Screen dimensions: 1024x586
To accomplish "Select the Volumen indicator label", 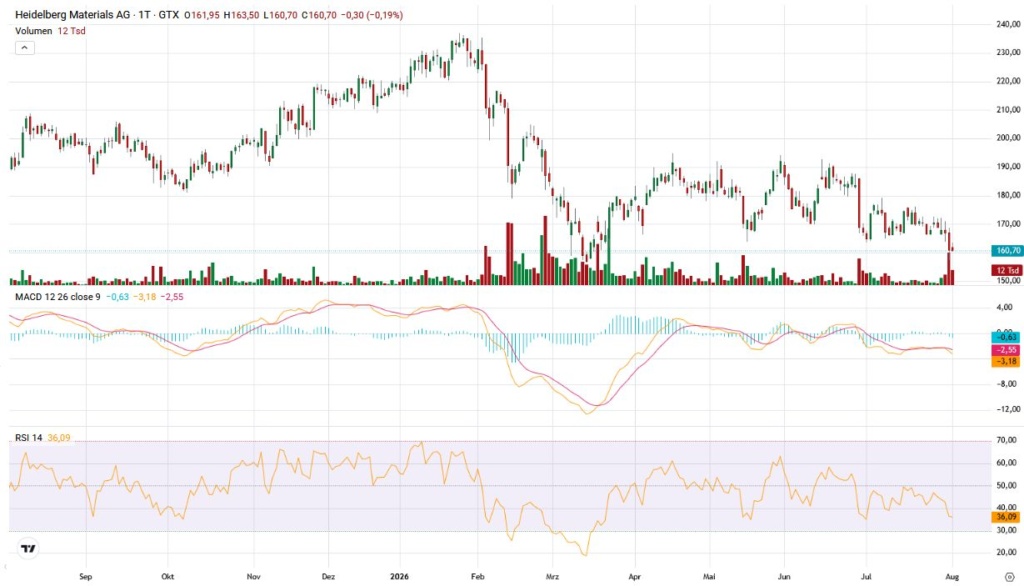I will pyautogui.click(x=33, y=31).
